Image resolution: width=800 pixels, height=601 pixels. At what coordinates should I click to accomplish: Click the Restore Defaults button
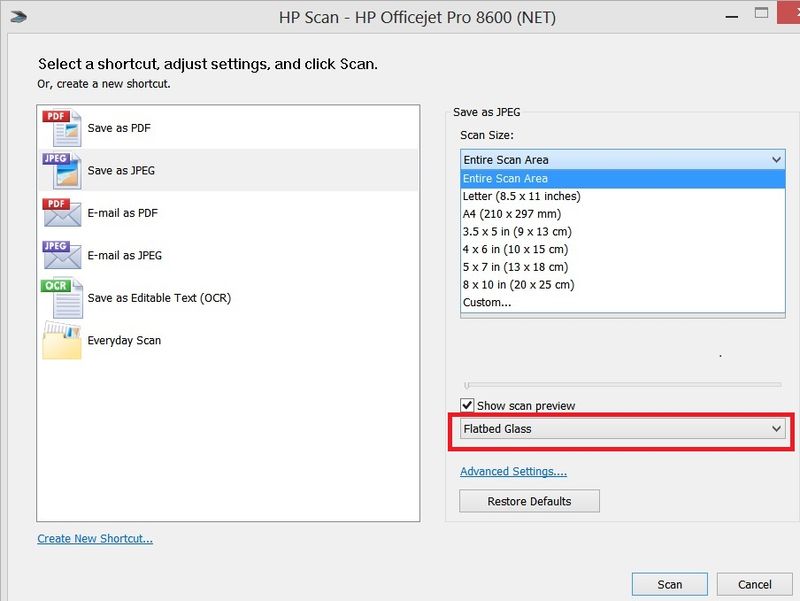click(529, 501)
